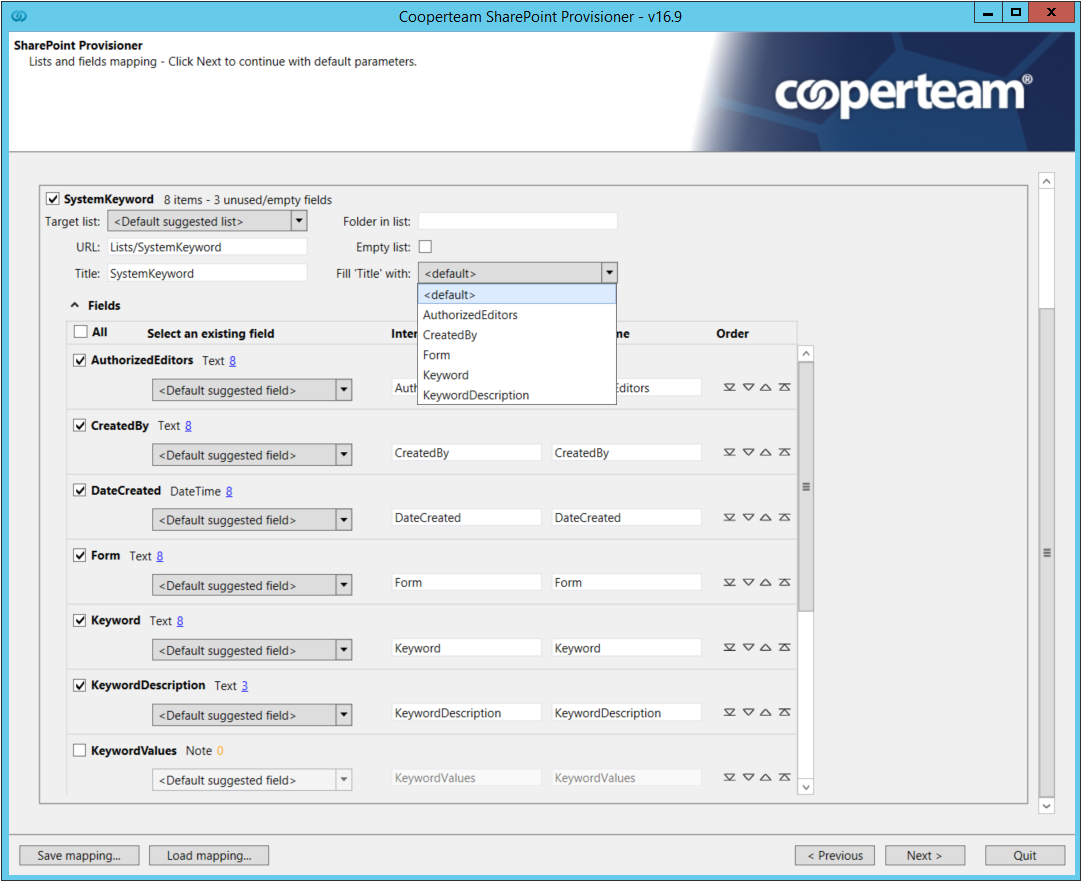Move the AuthorizedEditors field to the bottom
Screen dimensions: 1082x882
(729, 387)
